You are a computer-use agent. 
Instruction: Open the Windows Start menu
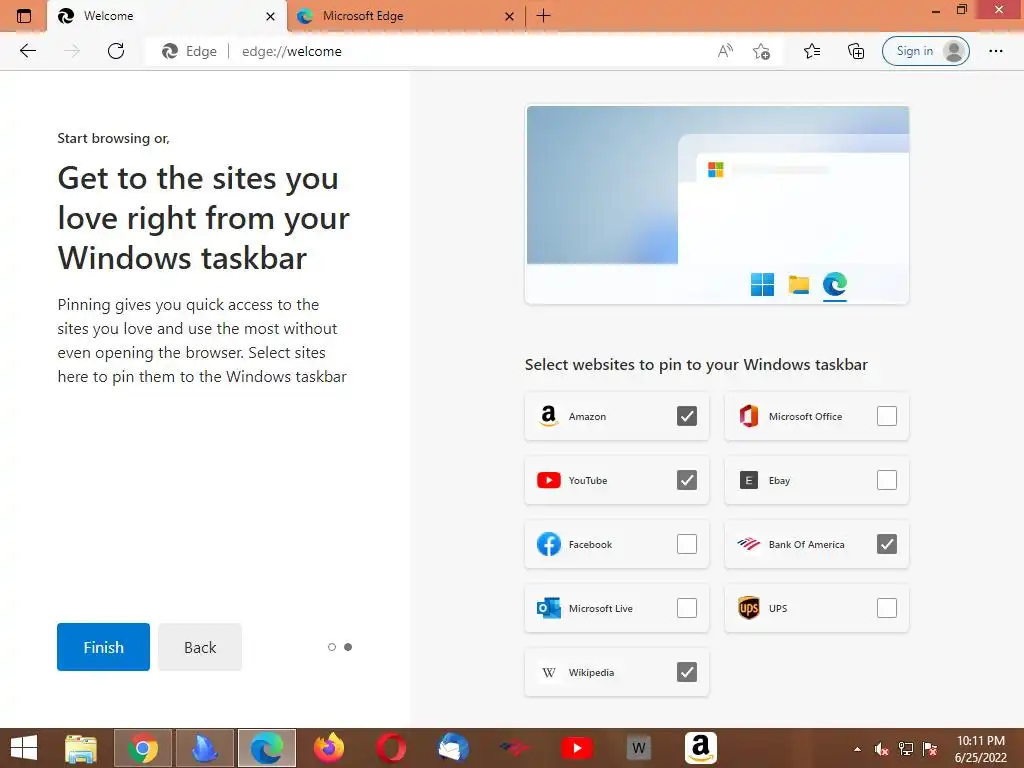point(24,748)
